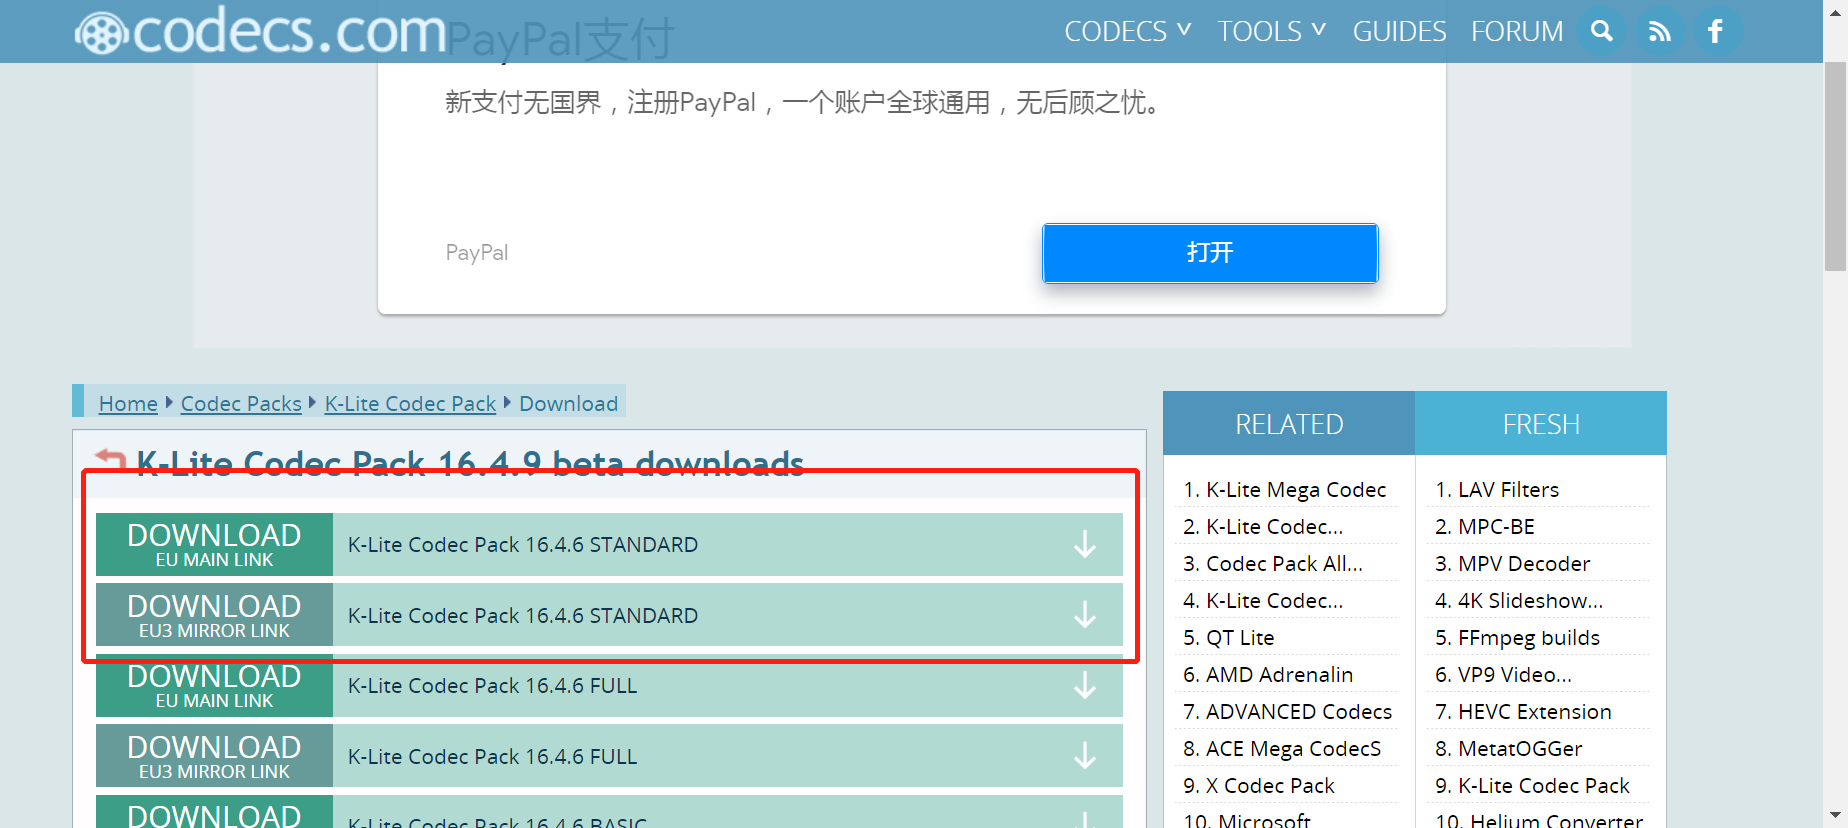Go to Home breadcrumb link
This screenshot has height=828, width=1848.
(x=128, y=404)
